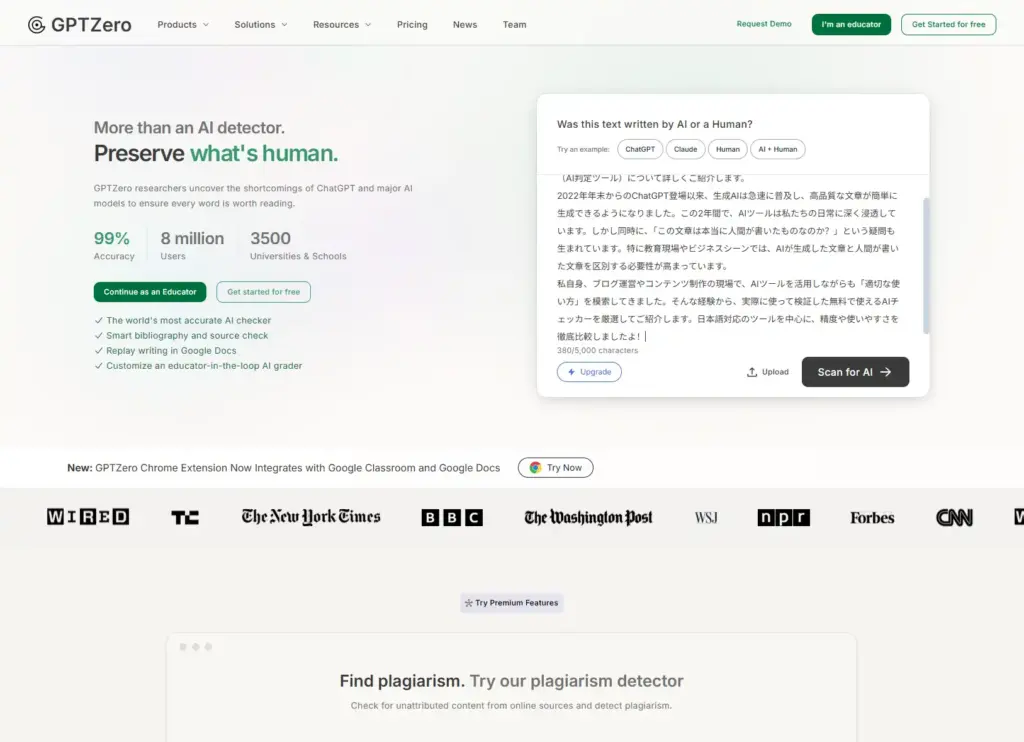Click the text box vertical scrollbar
1024x742 pixels.
pos(926,265)
